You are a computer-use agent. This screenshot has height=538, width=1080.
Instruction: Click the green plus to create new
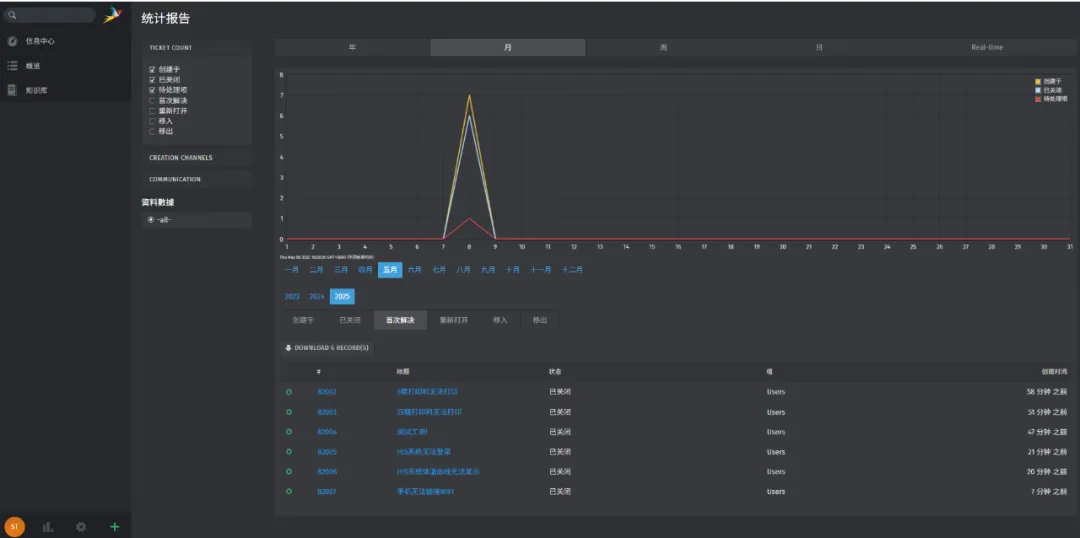[114, 527]
